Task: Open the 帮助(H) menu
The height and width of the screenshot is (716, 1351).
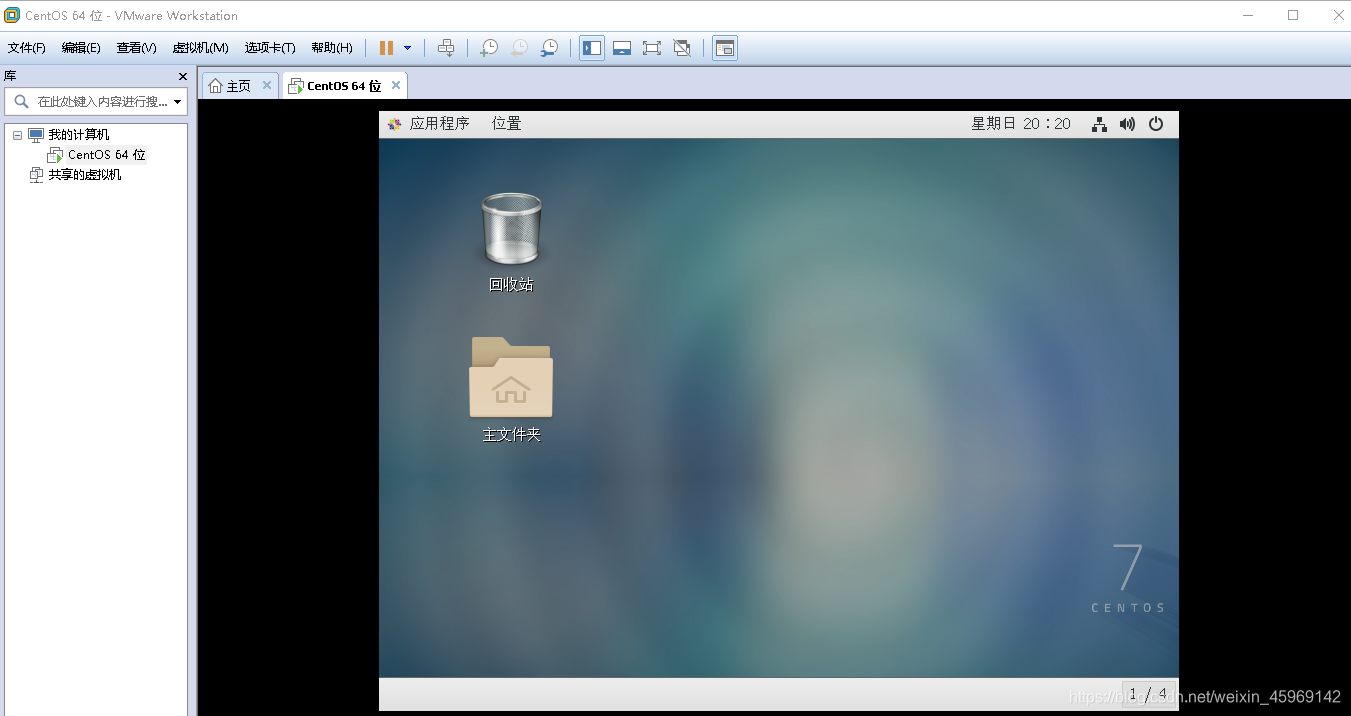Action: [332, 48]
